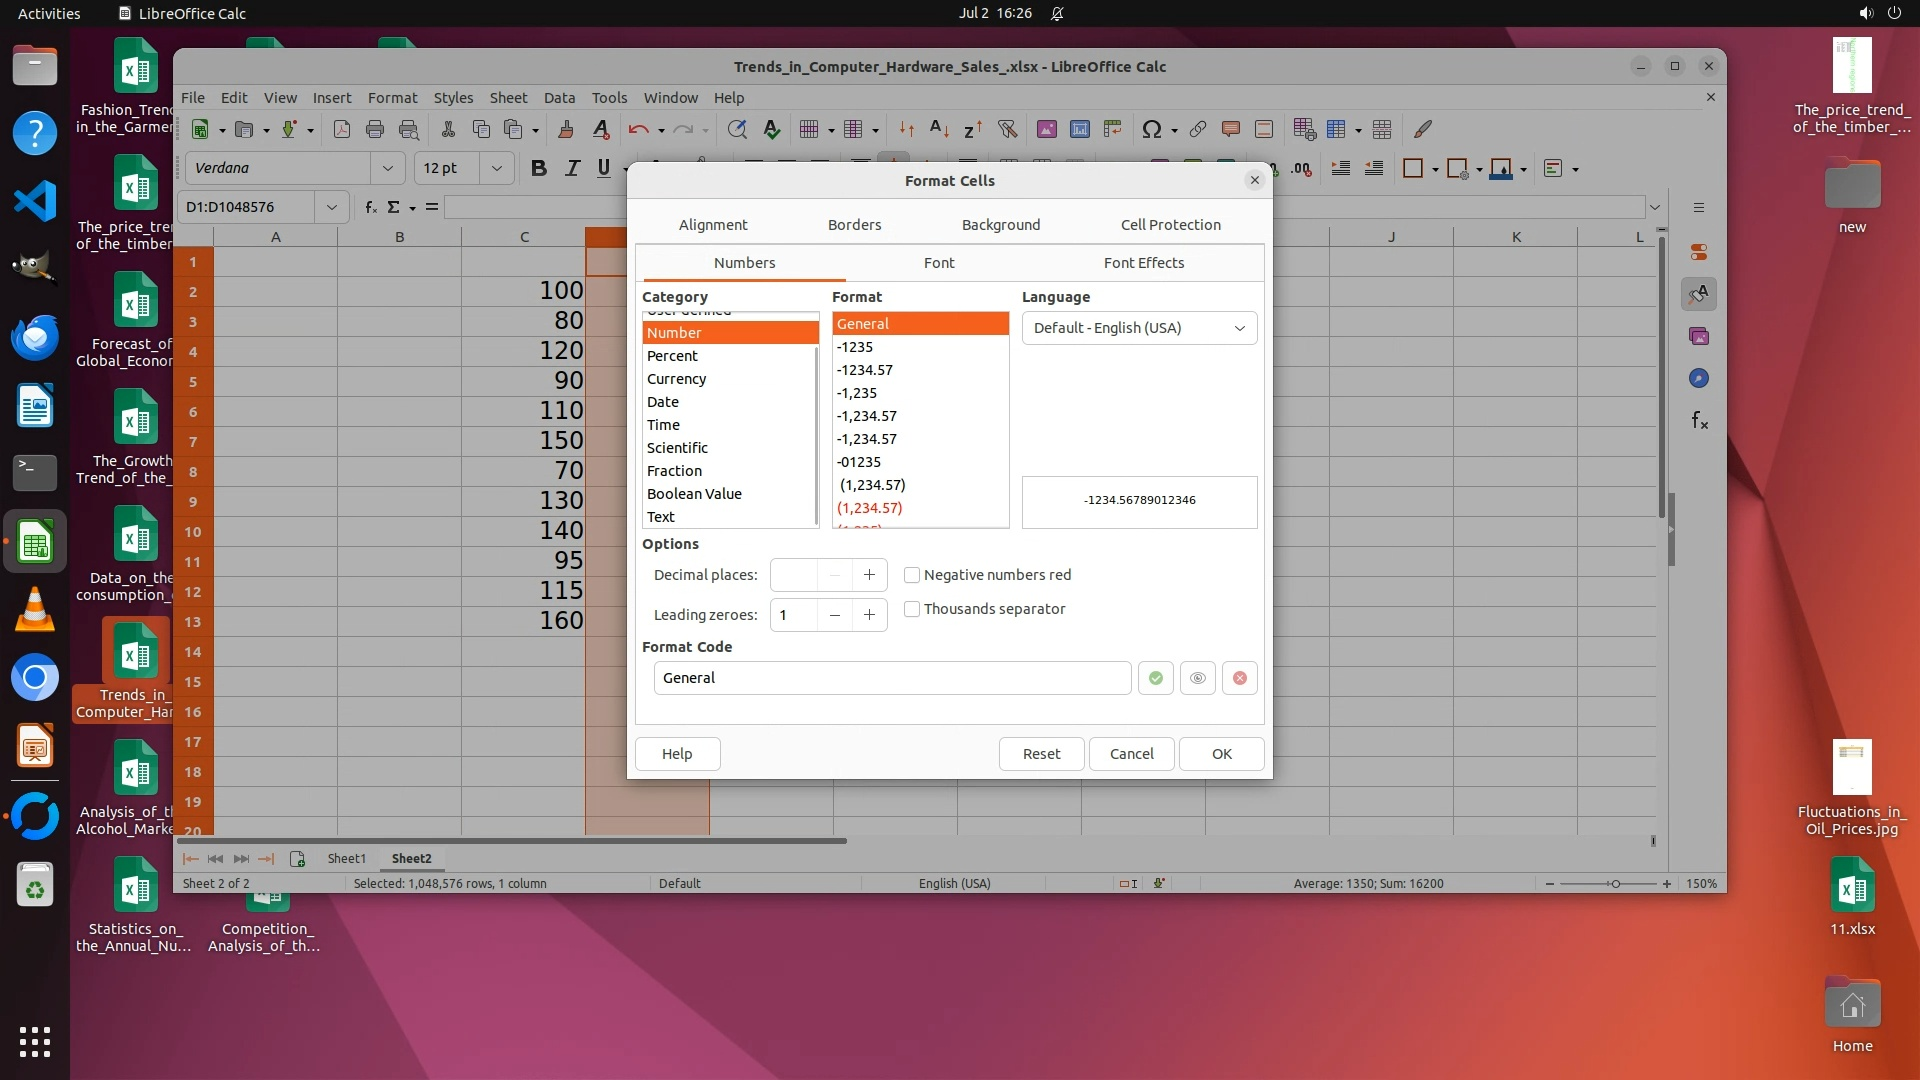Click the OK button in Format Cells
1920x1080 pixels.
1221,754
